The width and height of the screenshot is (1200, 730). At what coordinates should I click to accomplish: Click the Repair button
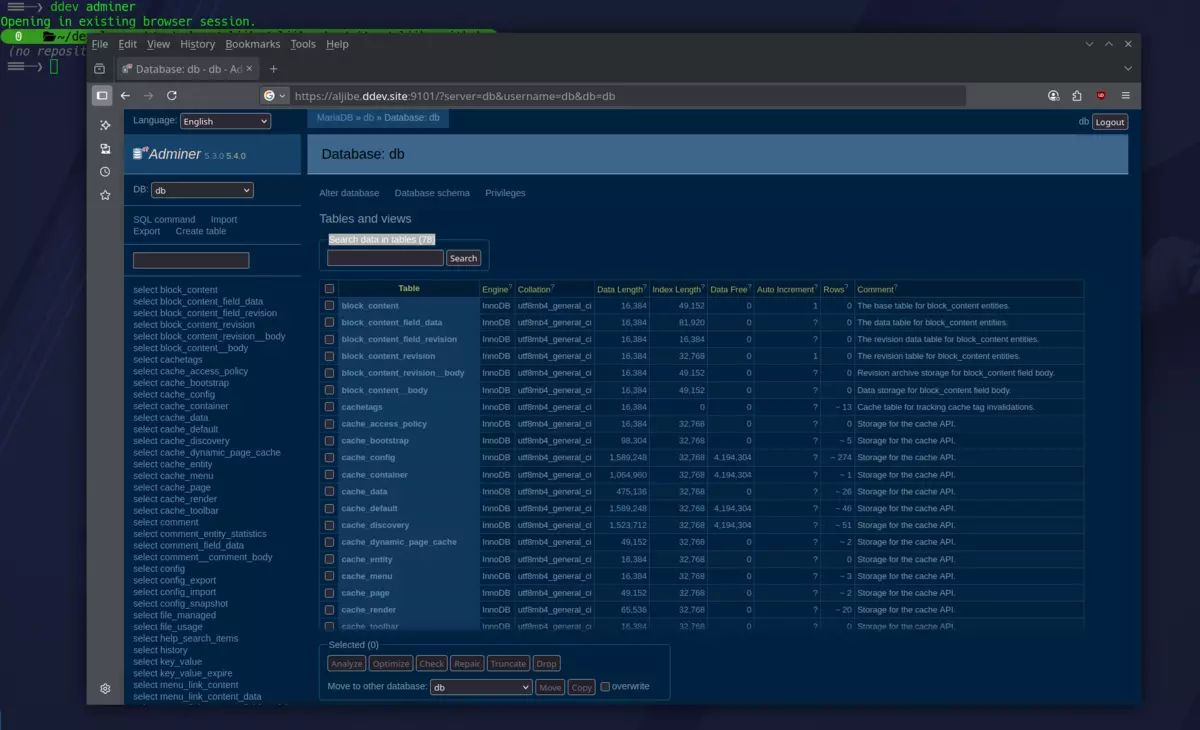(x=467, y=663)
